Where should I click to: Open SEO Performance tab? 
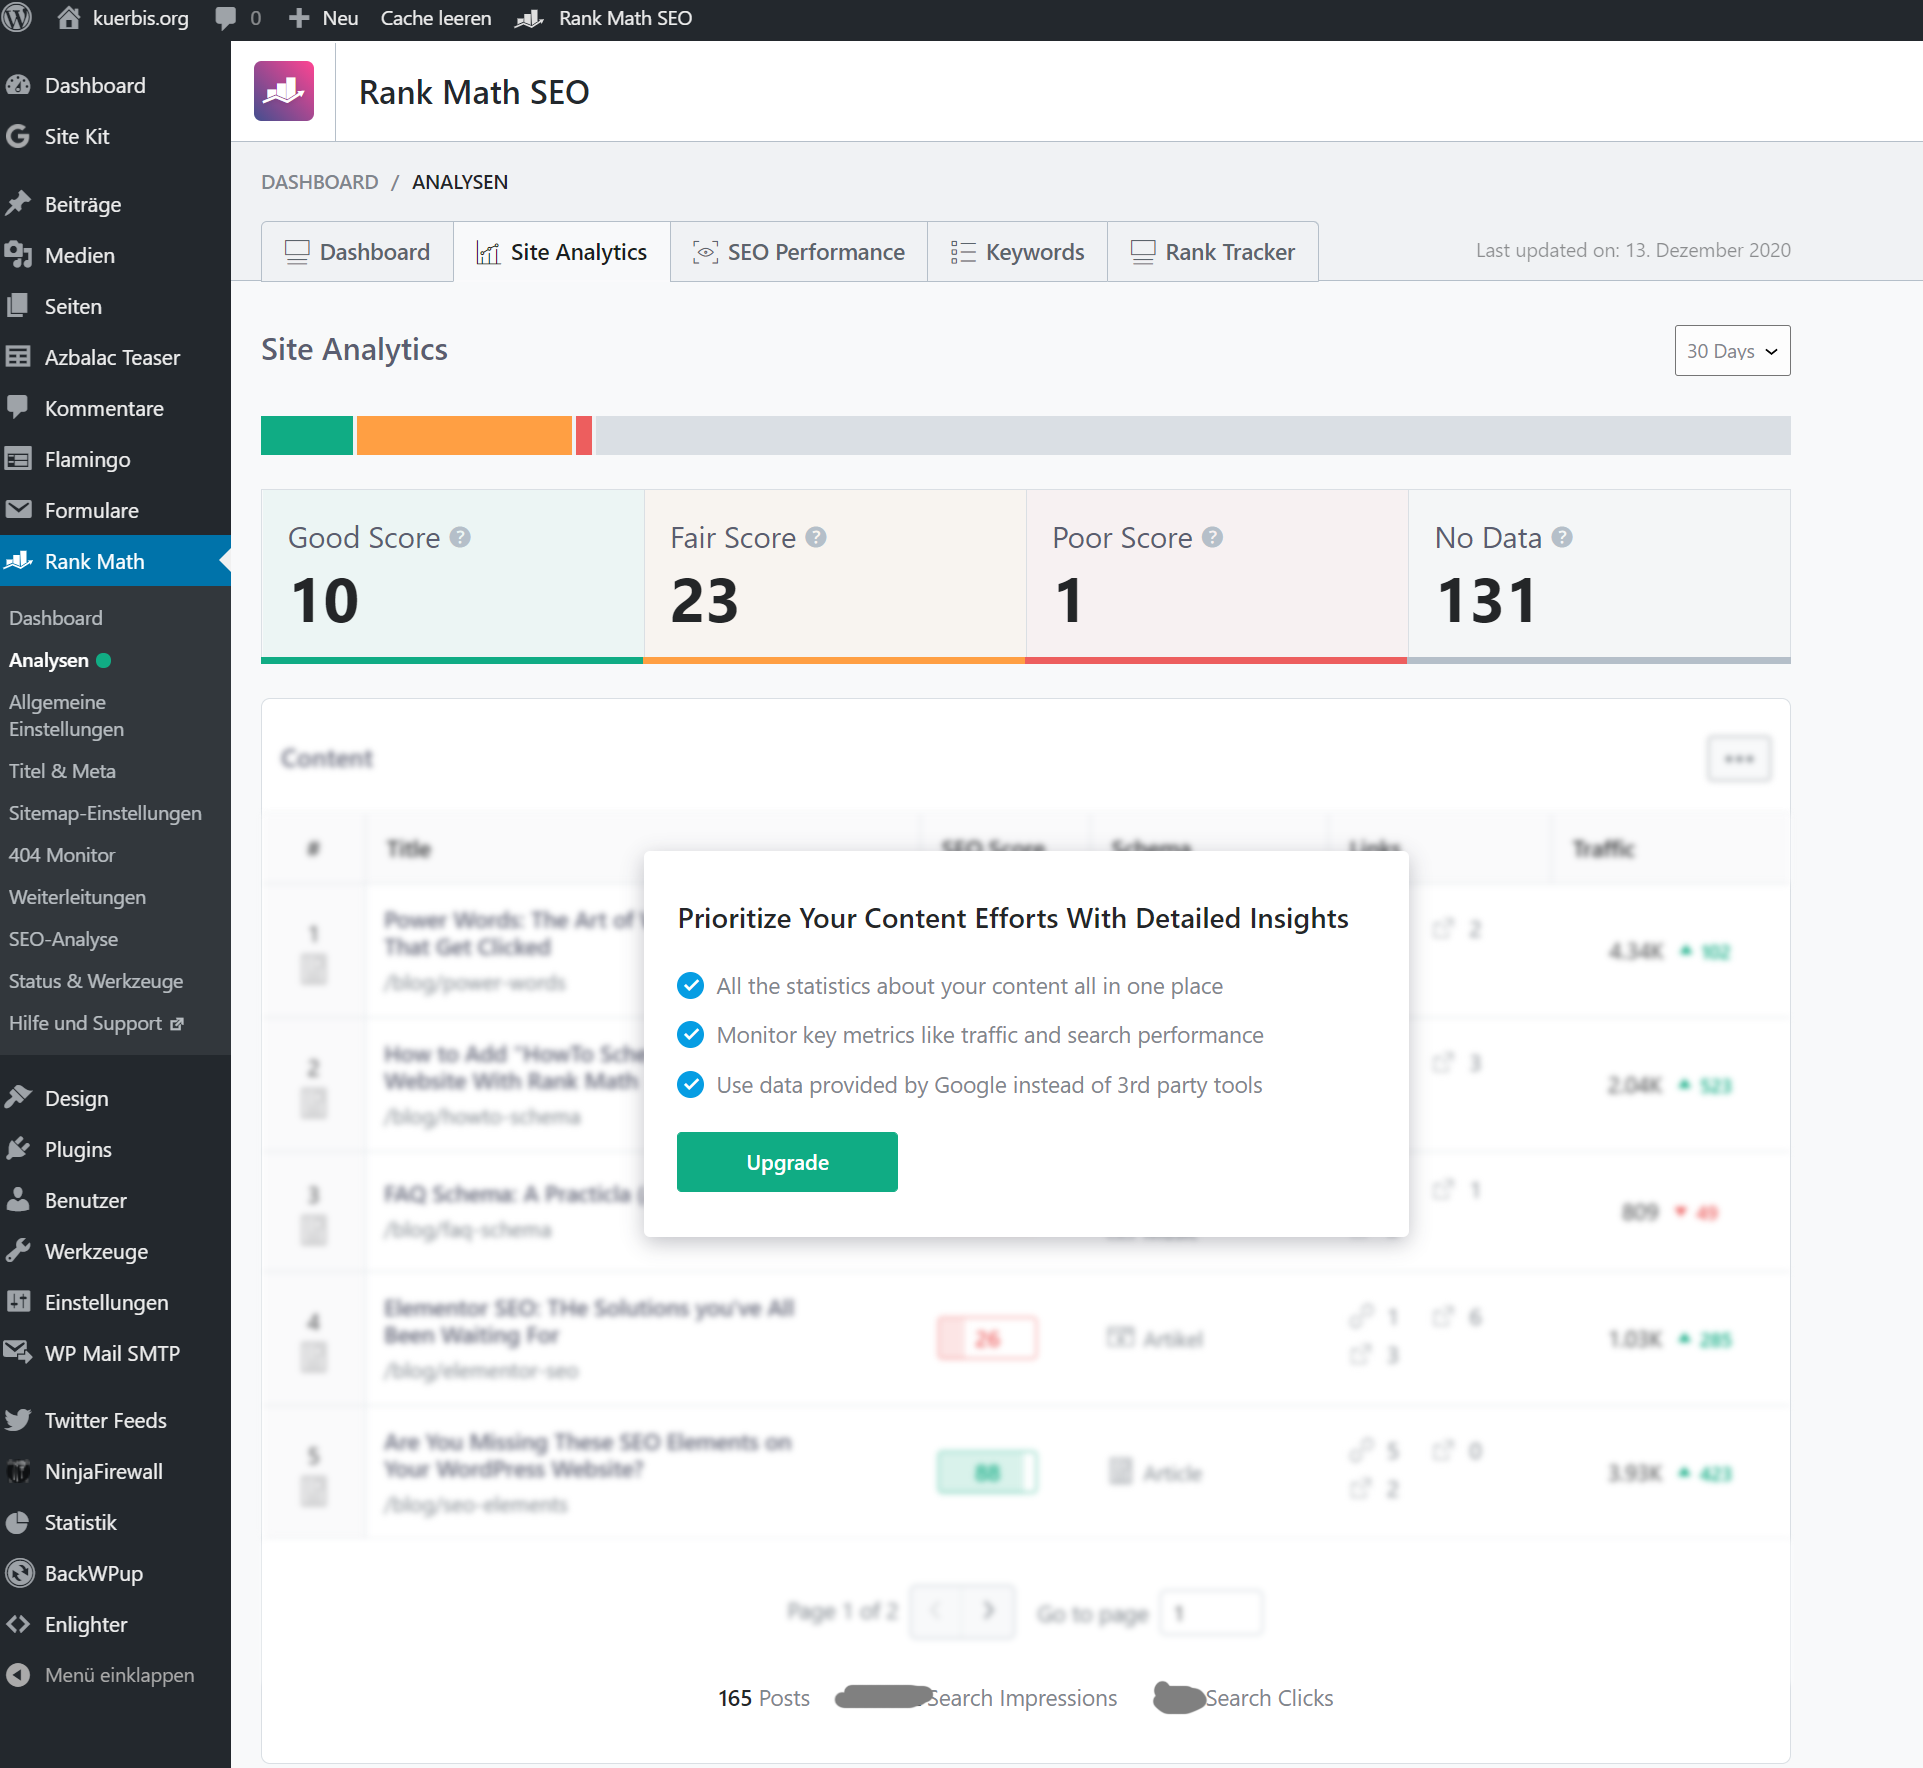[x=799, y=252]
